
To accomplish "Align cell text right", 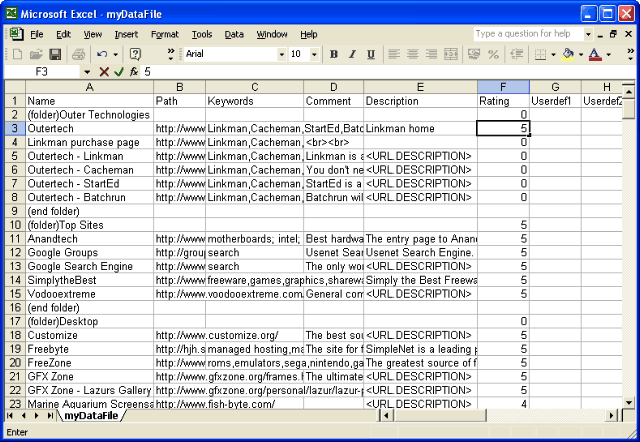I will [x=431, y=54].
